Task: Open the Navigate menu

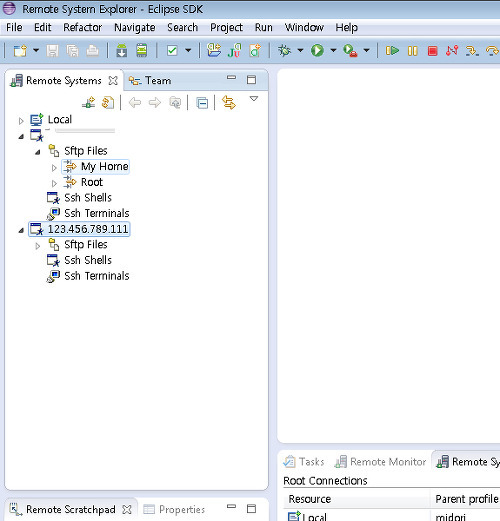Action: pos(135,27)
